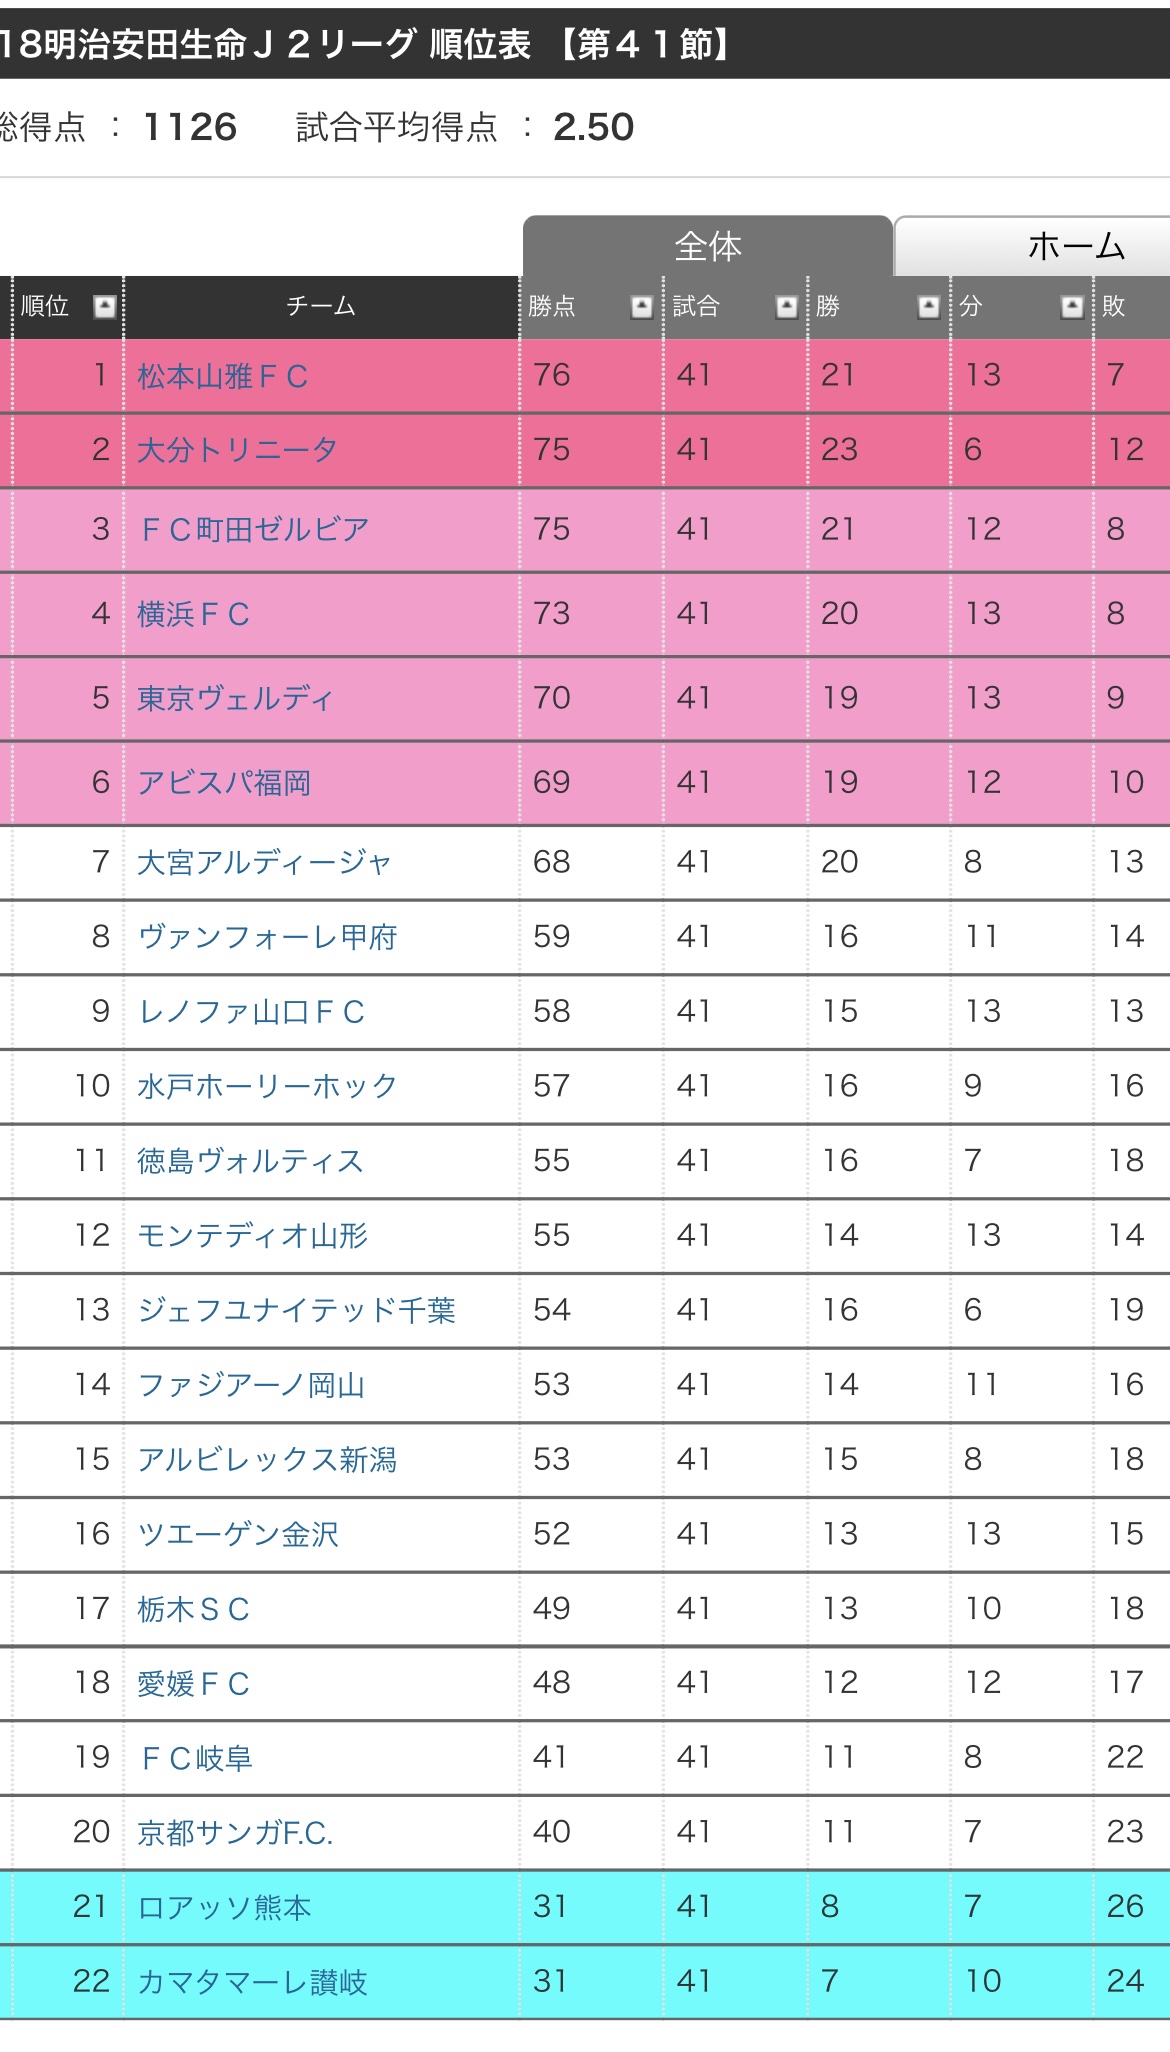Click the ＦＣ町田ゼルビア link
The height and width of the screenshot is (2052, 1170).
pyautogui.click(x=254, y=529)
